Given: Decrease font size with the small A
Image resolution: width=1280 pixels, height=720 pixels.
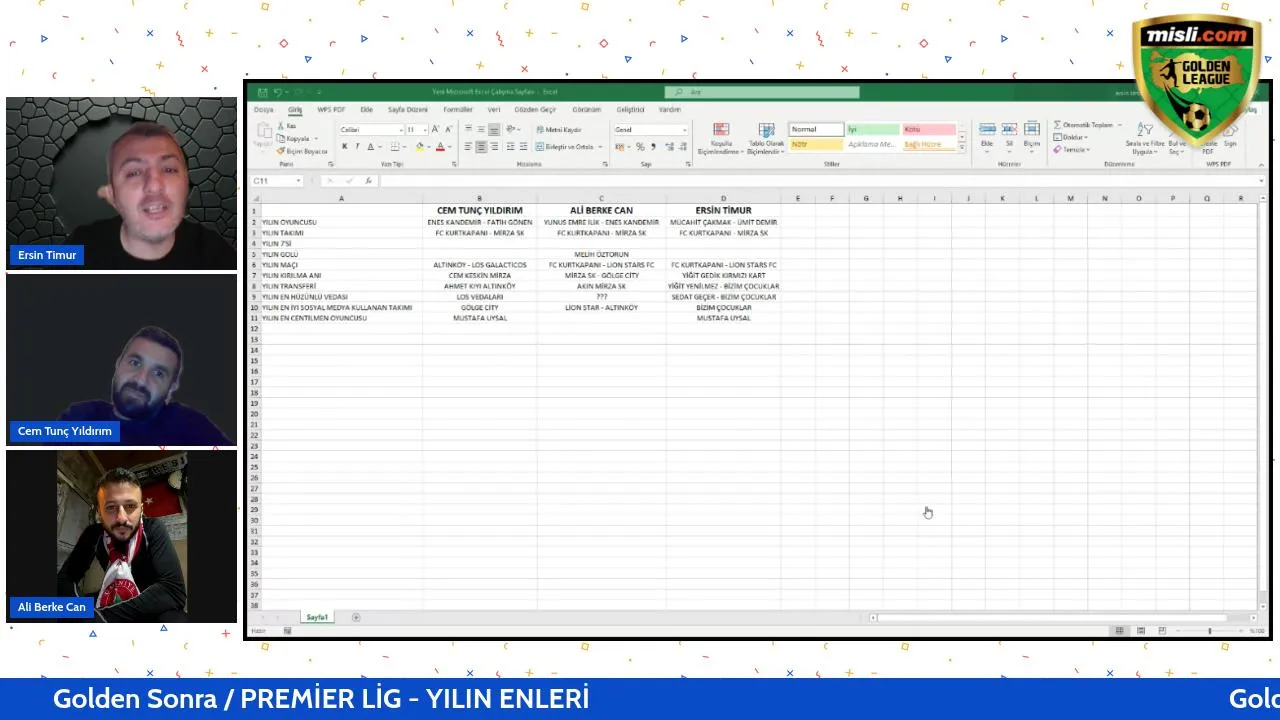Looking at the screenshot, I should click(448, 129).
